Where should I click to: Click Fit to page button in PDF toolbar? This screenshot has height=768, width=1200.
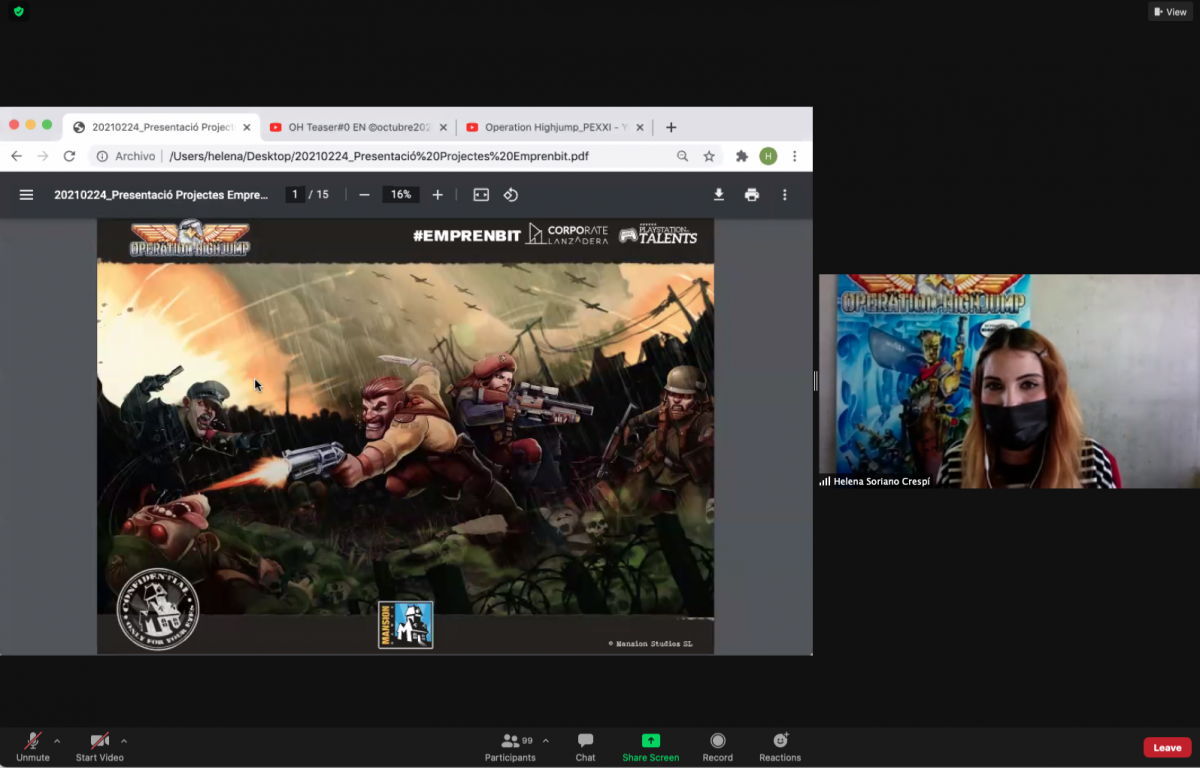tap(481, 195)
